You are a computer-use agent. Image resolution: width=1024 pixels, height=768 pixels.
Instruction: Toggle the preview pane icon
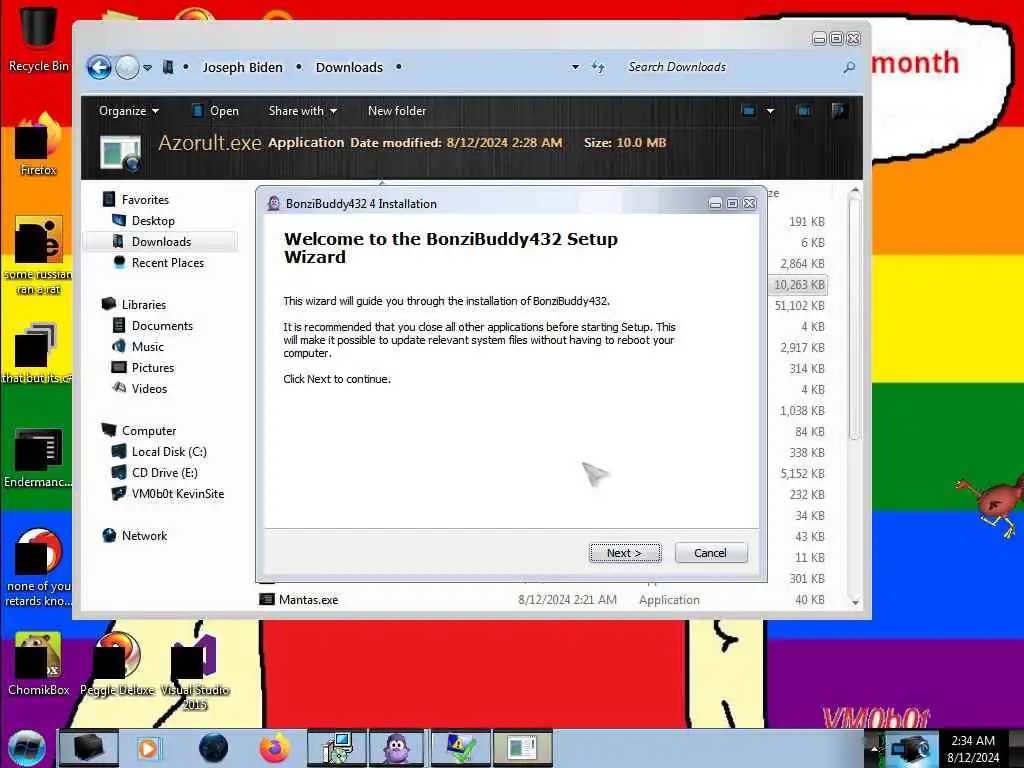pos(804,111)
